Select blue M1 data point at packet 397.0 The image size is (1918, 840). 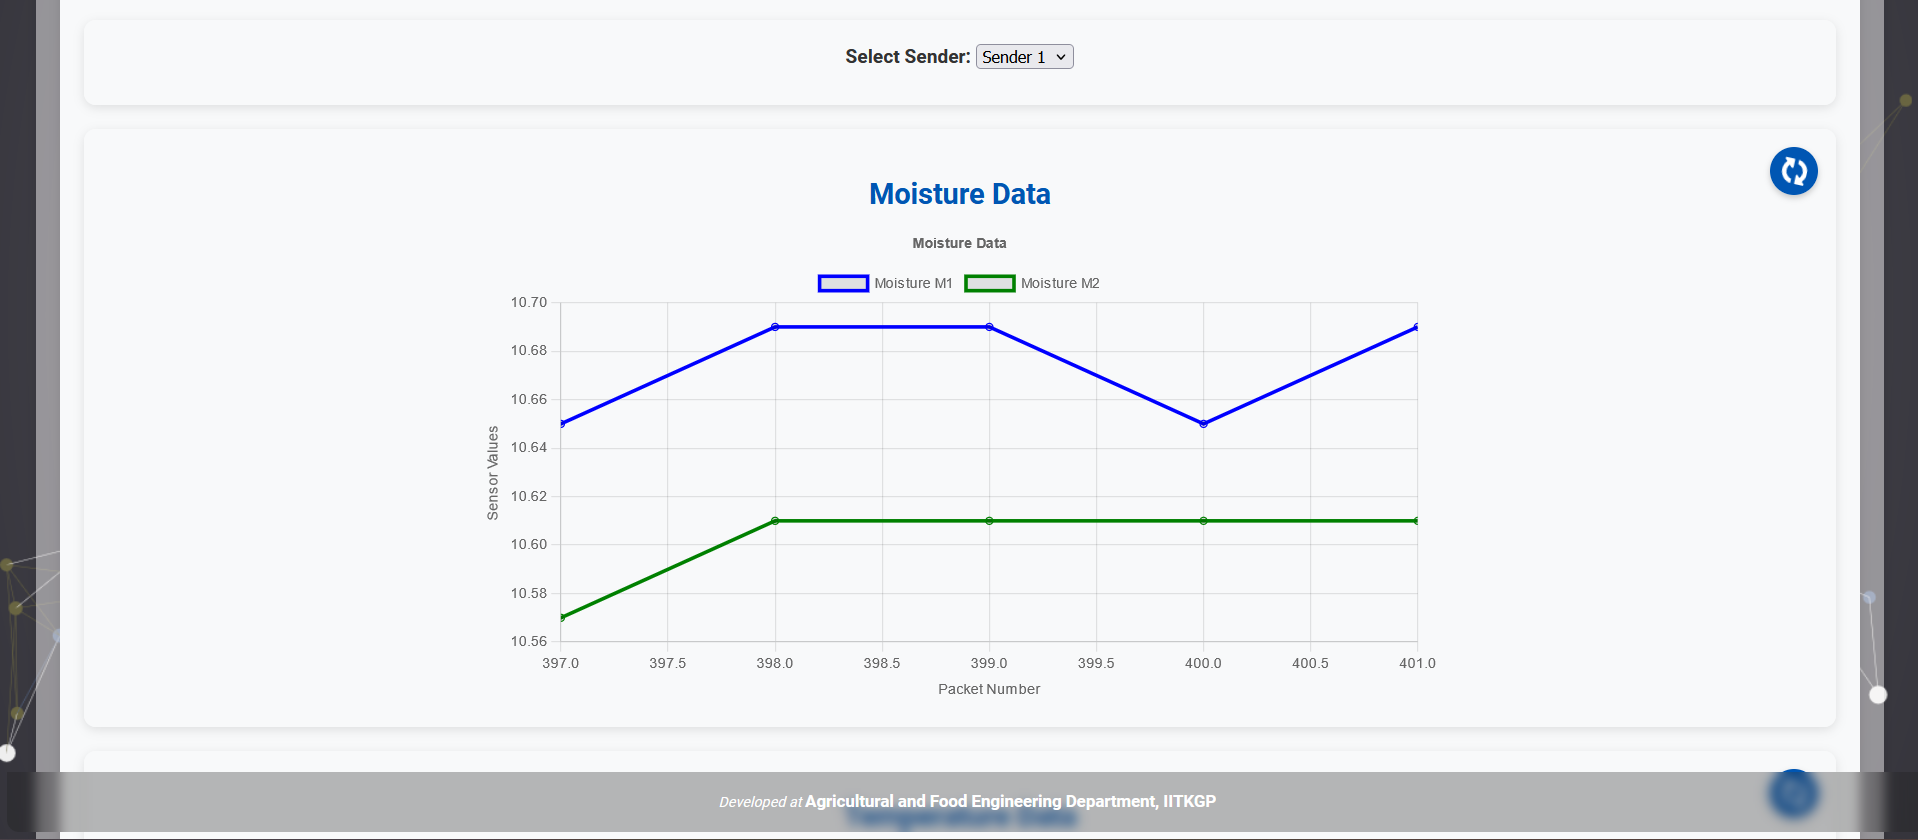(562, 424)
